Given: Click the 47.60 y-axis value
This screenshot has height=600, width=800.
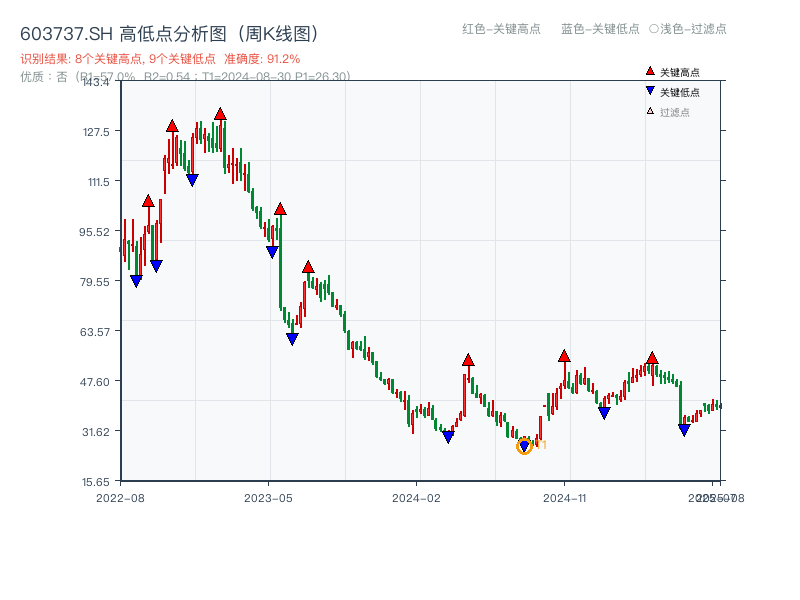Looking at the screenshot, I should pyautogui.click(x=94, y=382).
